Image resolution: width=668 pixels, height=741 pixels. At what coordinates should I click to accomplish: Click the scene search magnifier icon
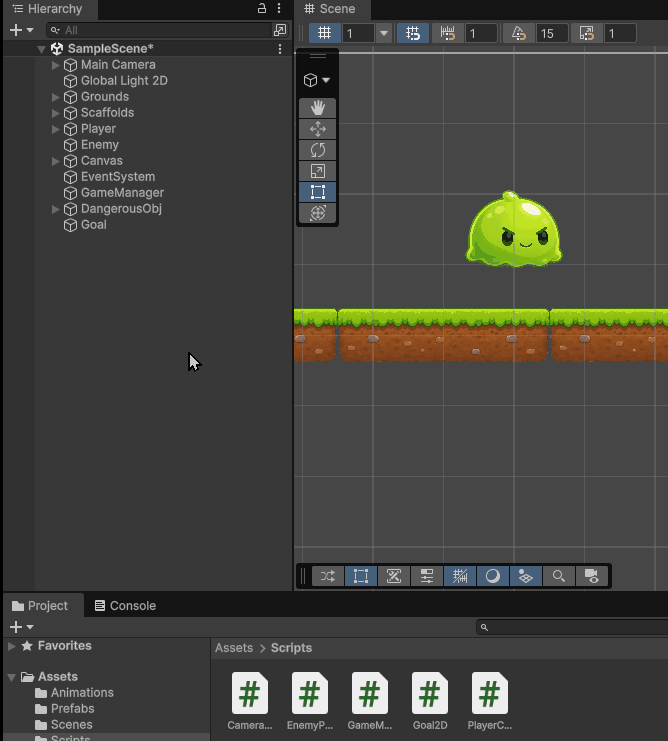pos(558,576)
